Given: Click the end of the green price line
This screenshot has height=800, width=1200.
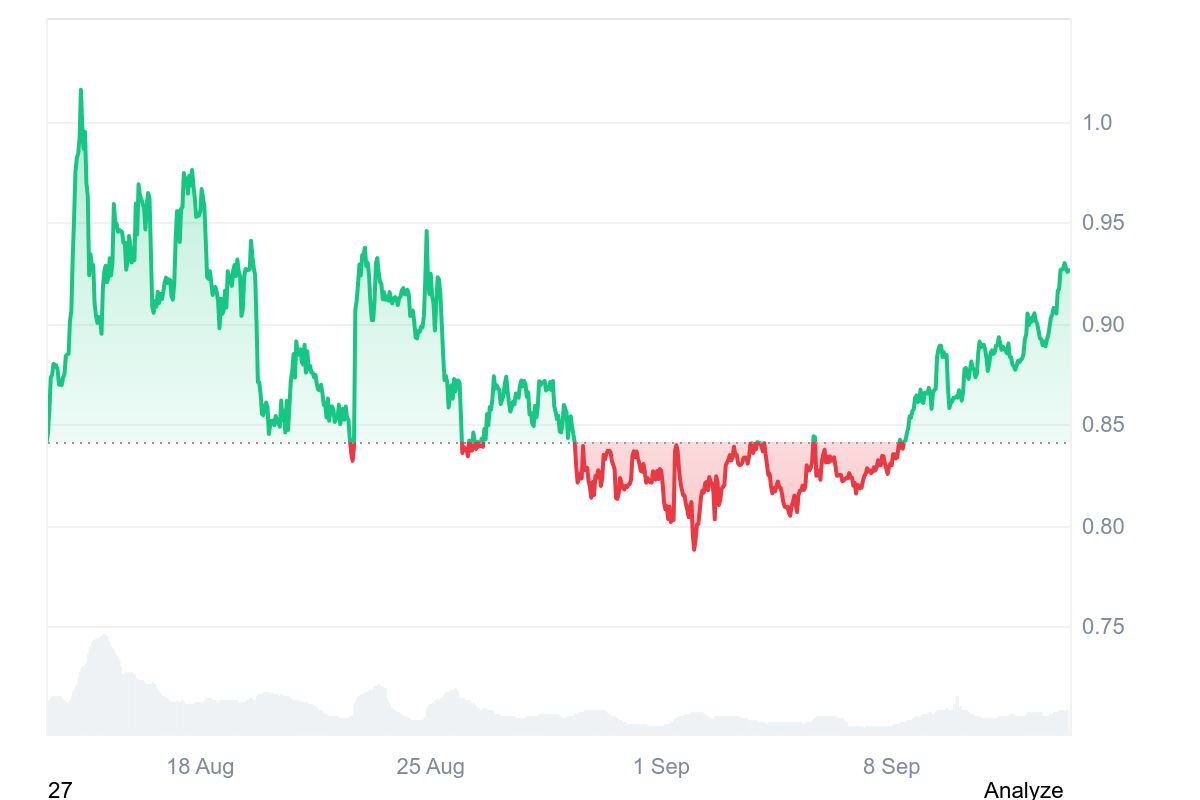Looking at the screenshot, I should click(x=1067, y=270).
